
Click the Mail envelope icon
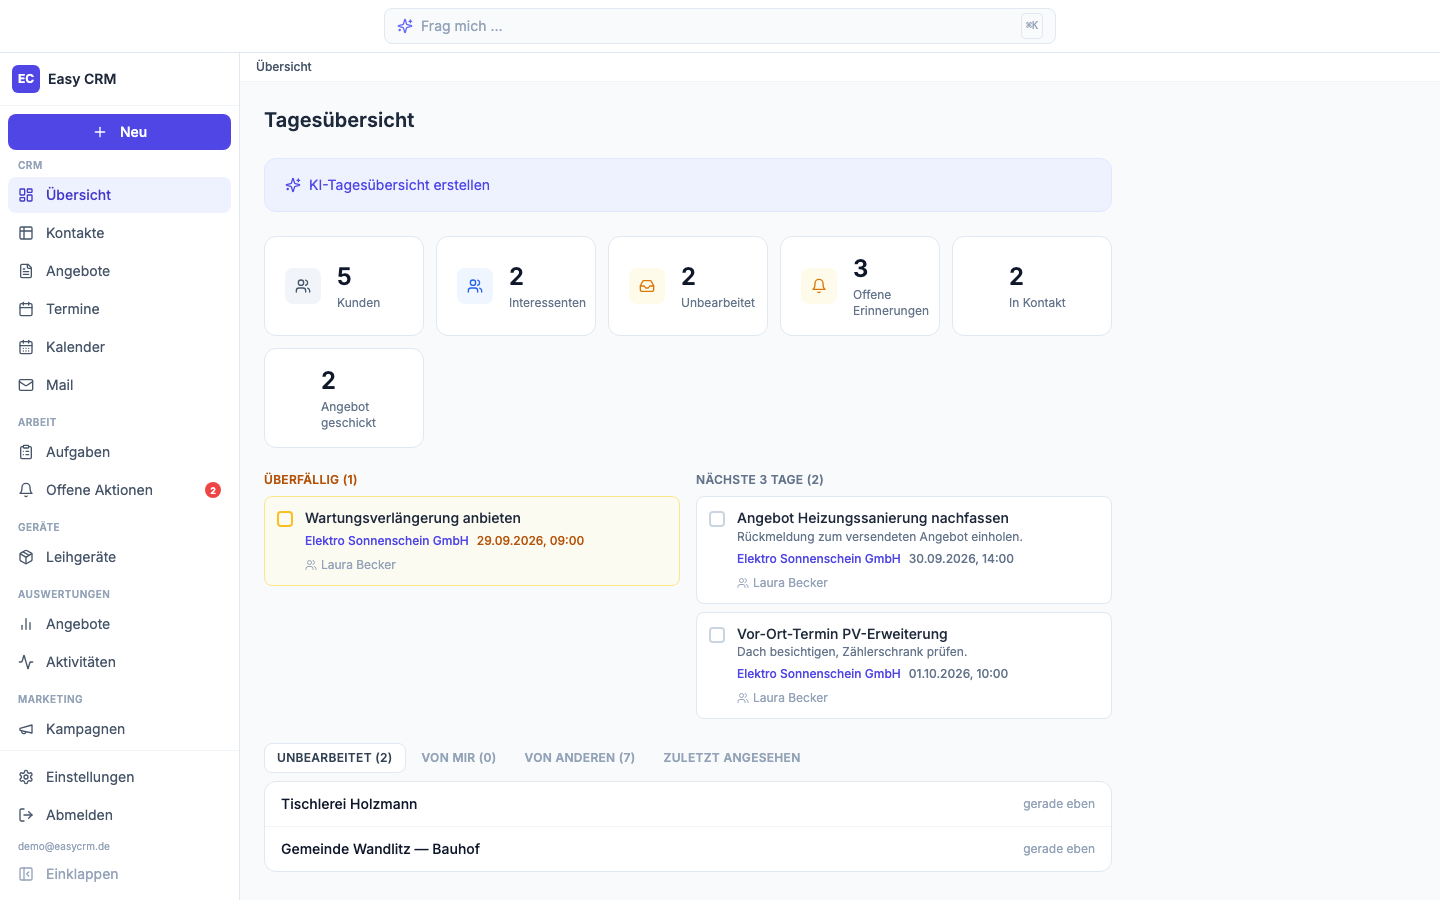click(26, 385)
